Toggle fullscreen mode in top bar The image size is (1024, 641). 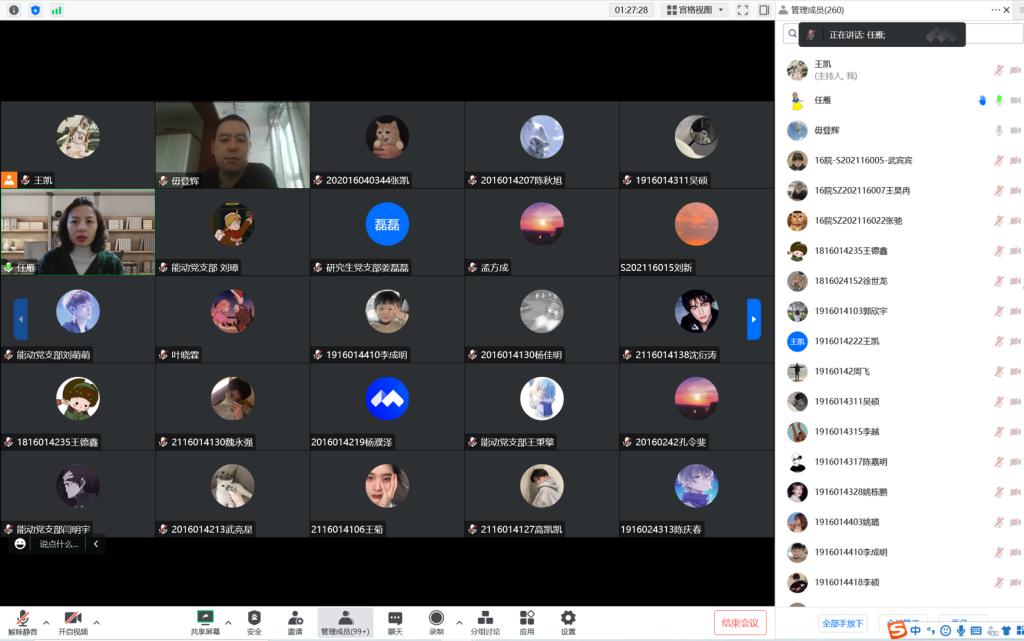pos(743,10)
